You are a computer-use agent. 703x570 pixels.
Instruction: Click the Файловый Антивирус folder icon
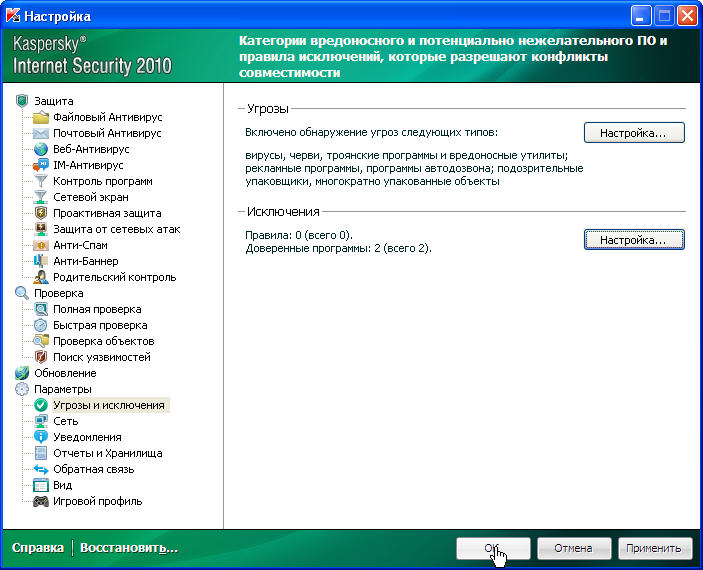point(40,117)
